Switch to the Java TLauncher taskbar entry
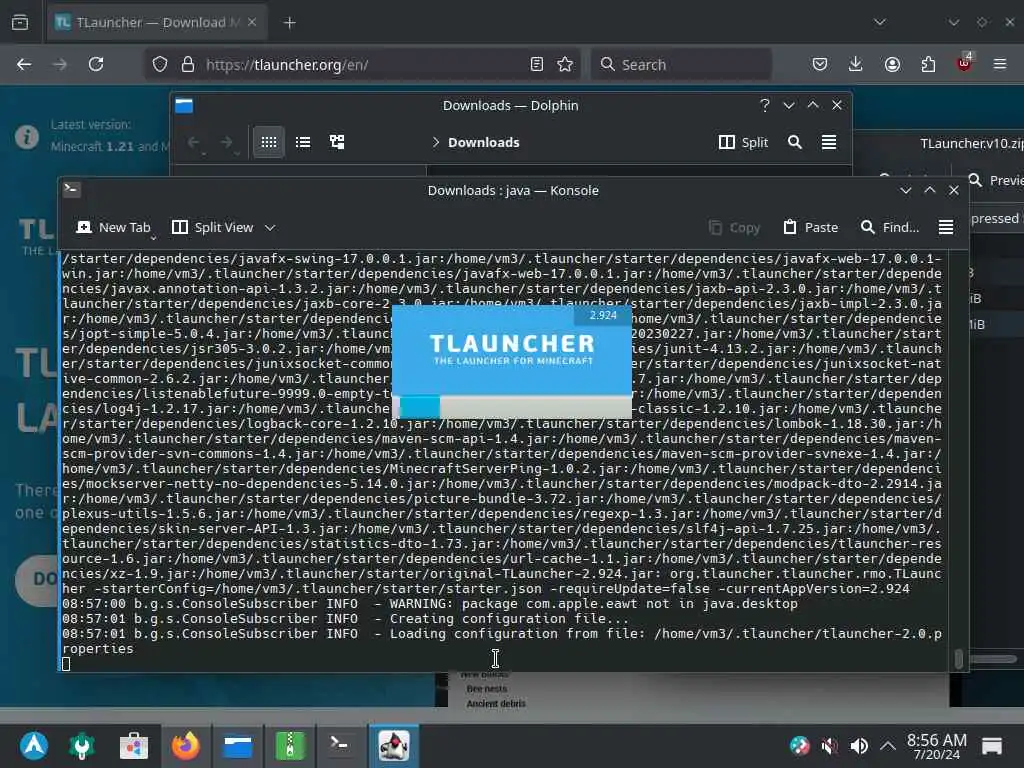 click(394, 745)
